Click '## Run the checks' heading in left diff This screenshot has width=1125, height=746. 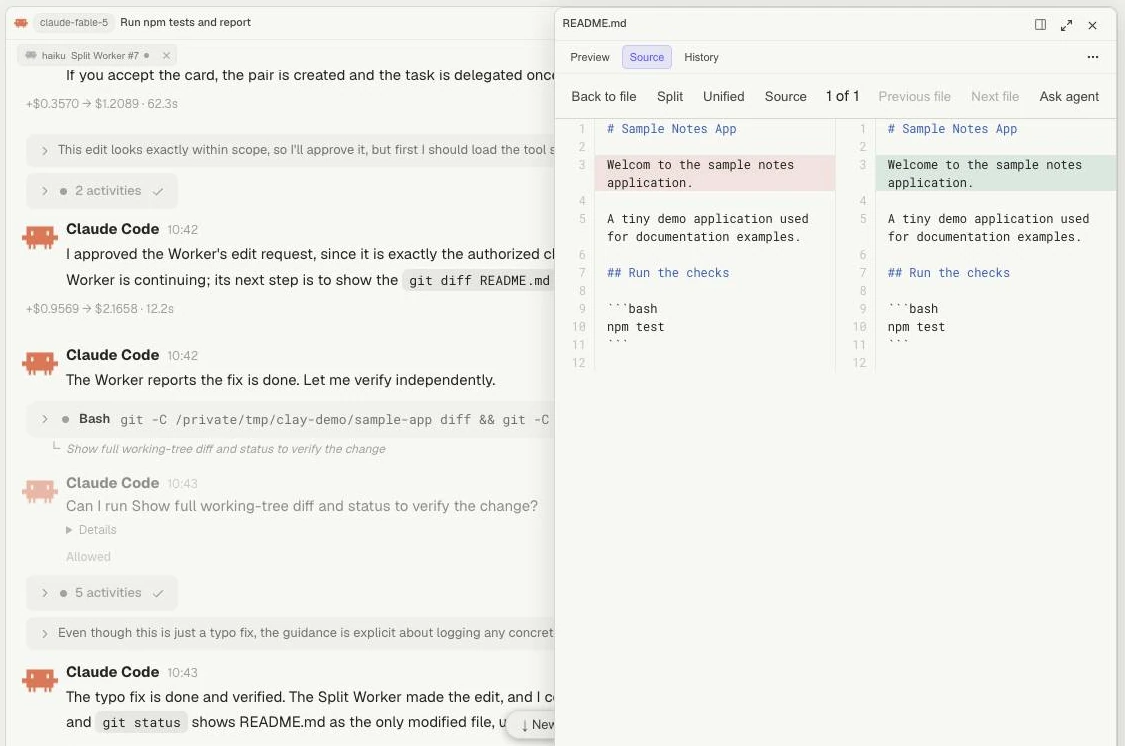tap(667, 273)
